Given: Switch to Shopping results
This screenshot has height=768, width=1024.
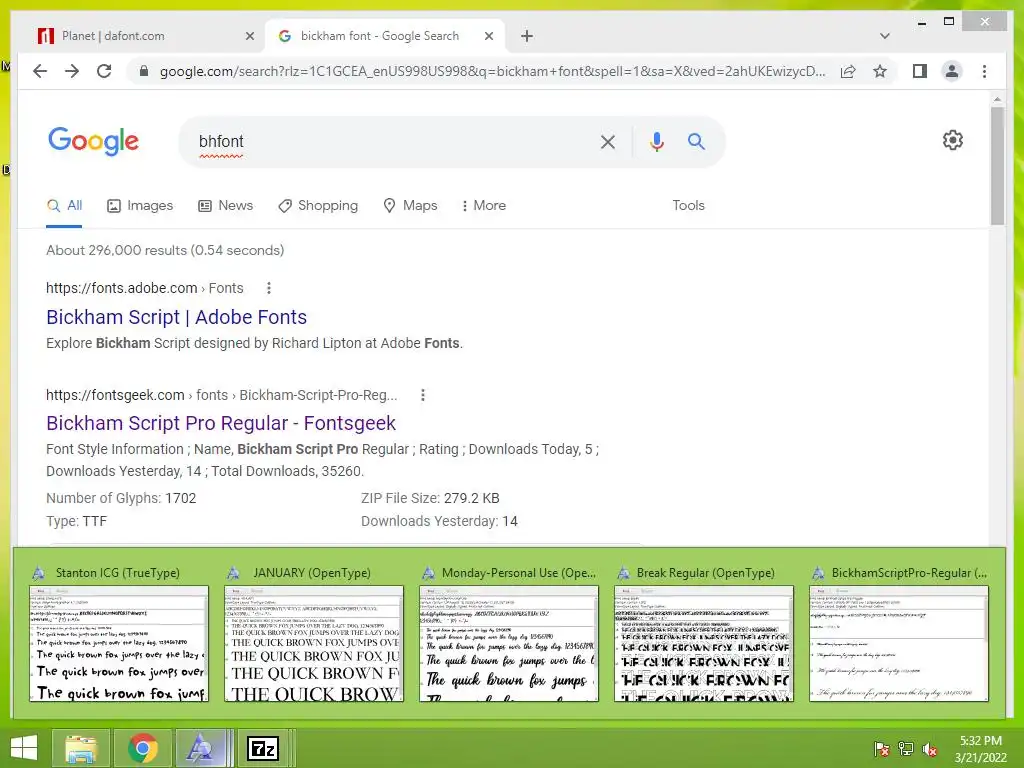Looking at the screenshot, I should [318, 206].
